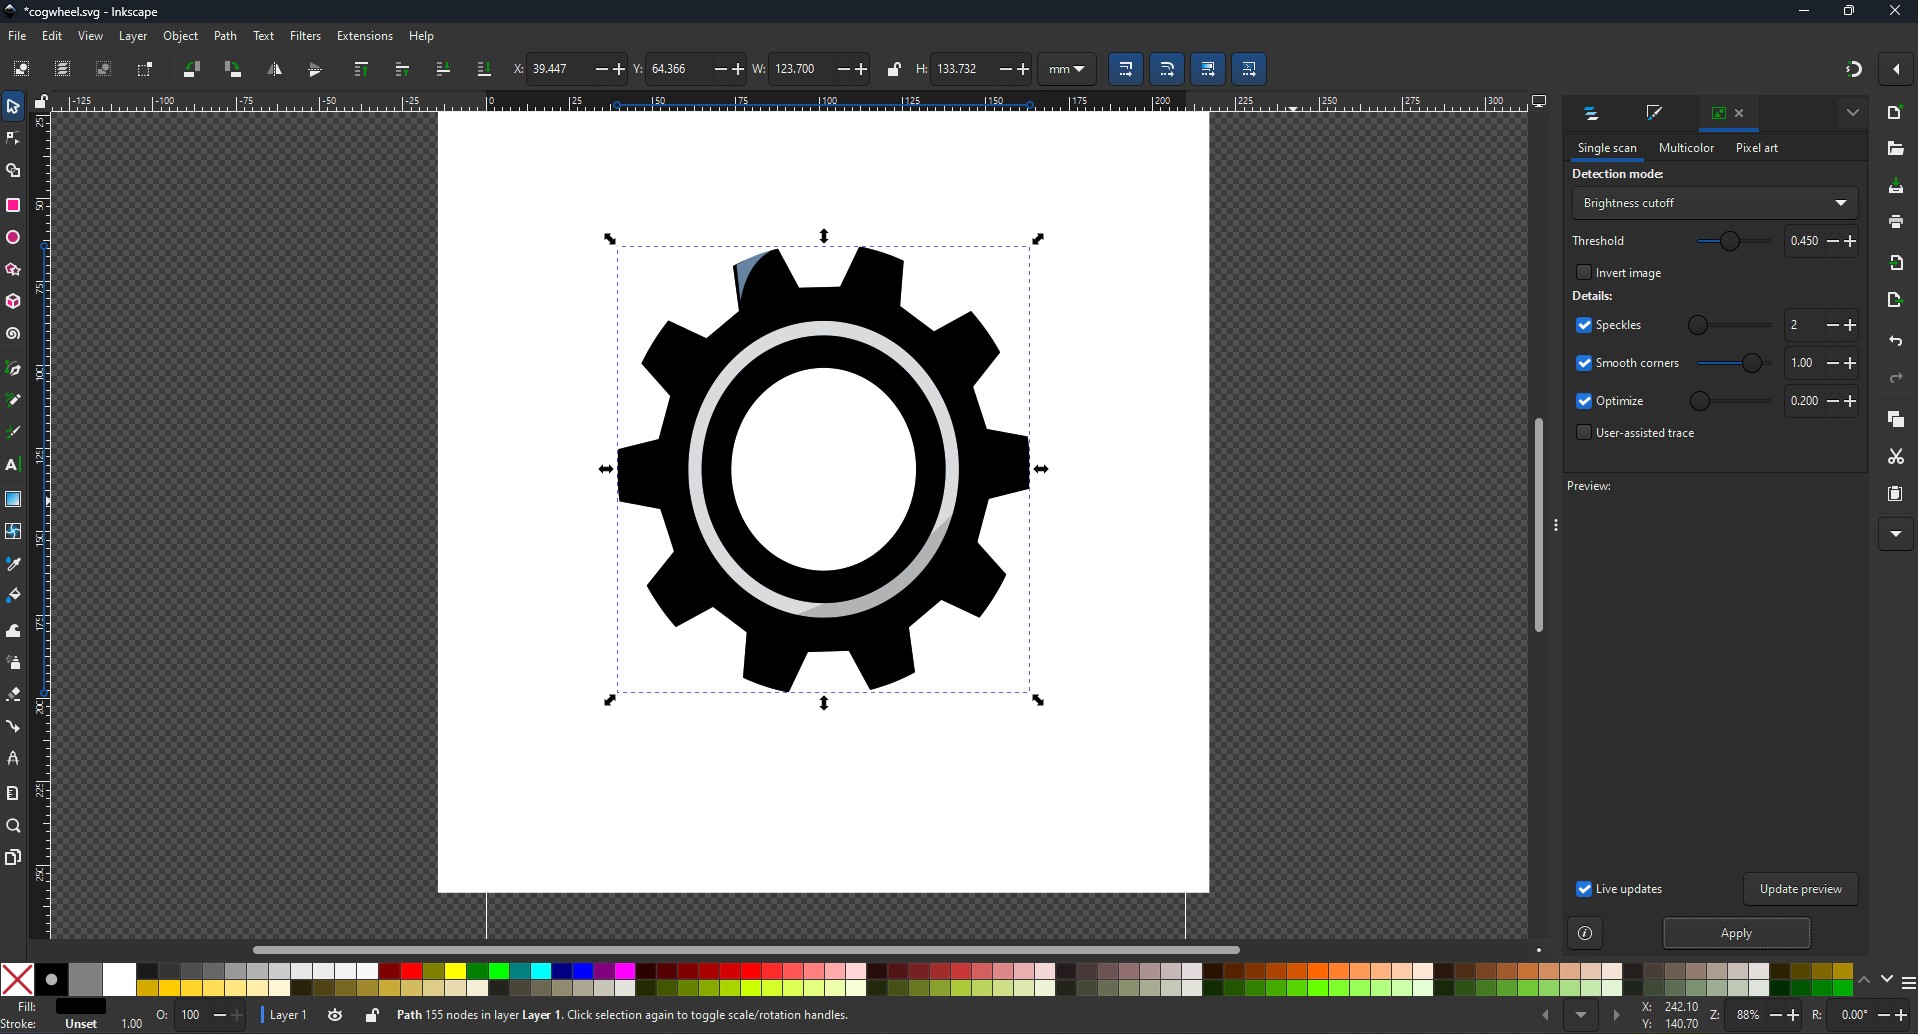Enable the Invert image checkbox
This screenshot has height=1034, width=1918.
click(x=1584, y=272)
